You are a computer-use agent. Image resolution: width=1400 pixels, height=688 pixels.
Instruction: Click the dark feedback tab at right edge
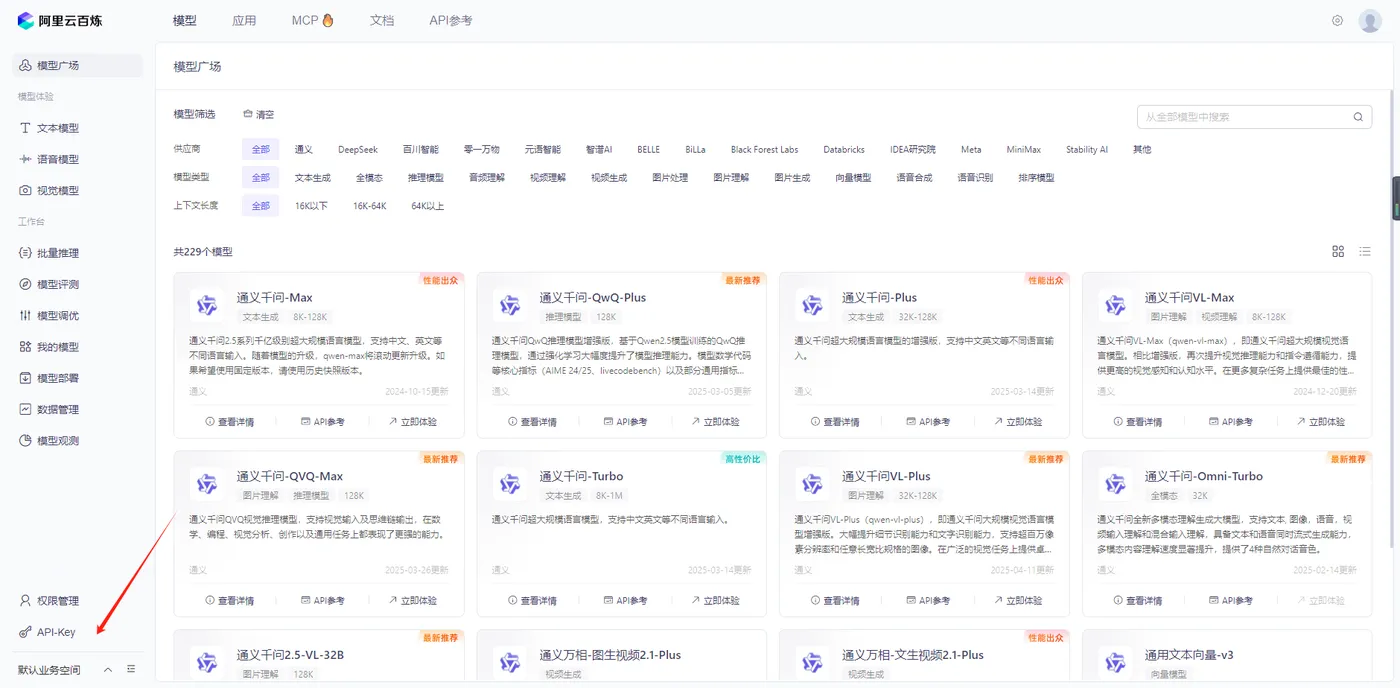[x=1396, y=198]
